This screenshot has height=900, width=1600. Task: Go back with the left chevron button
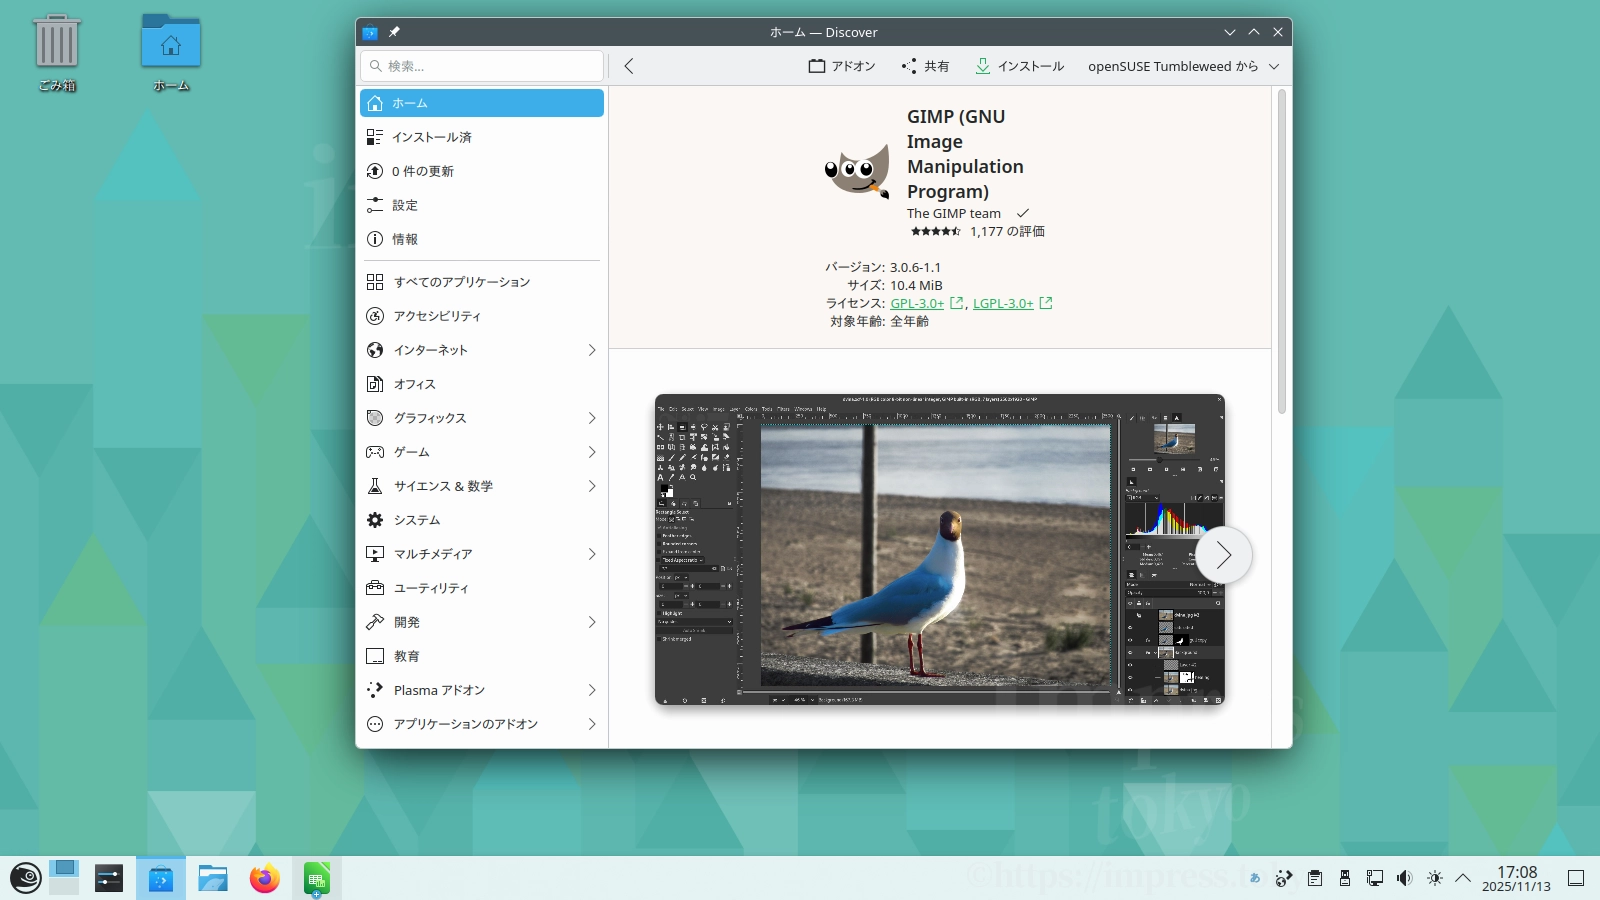[629, 66]
